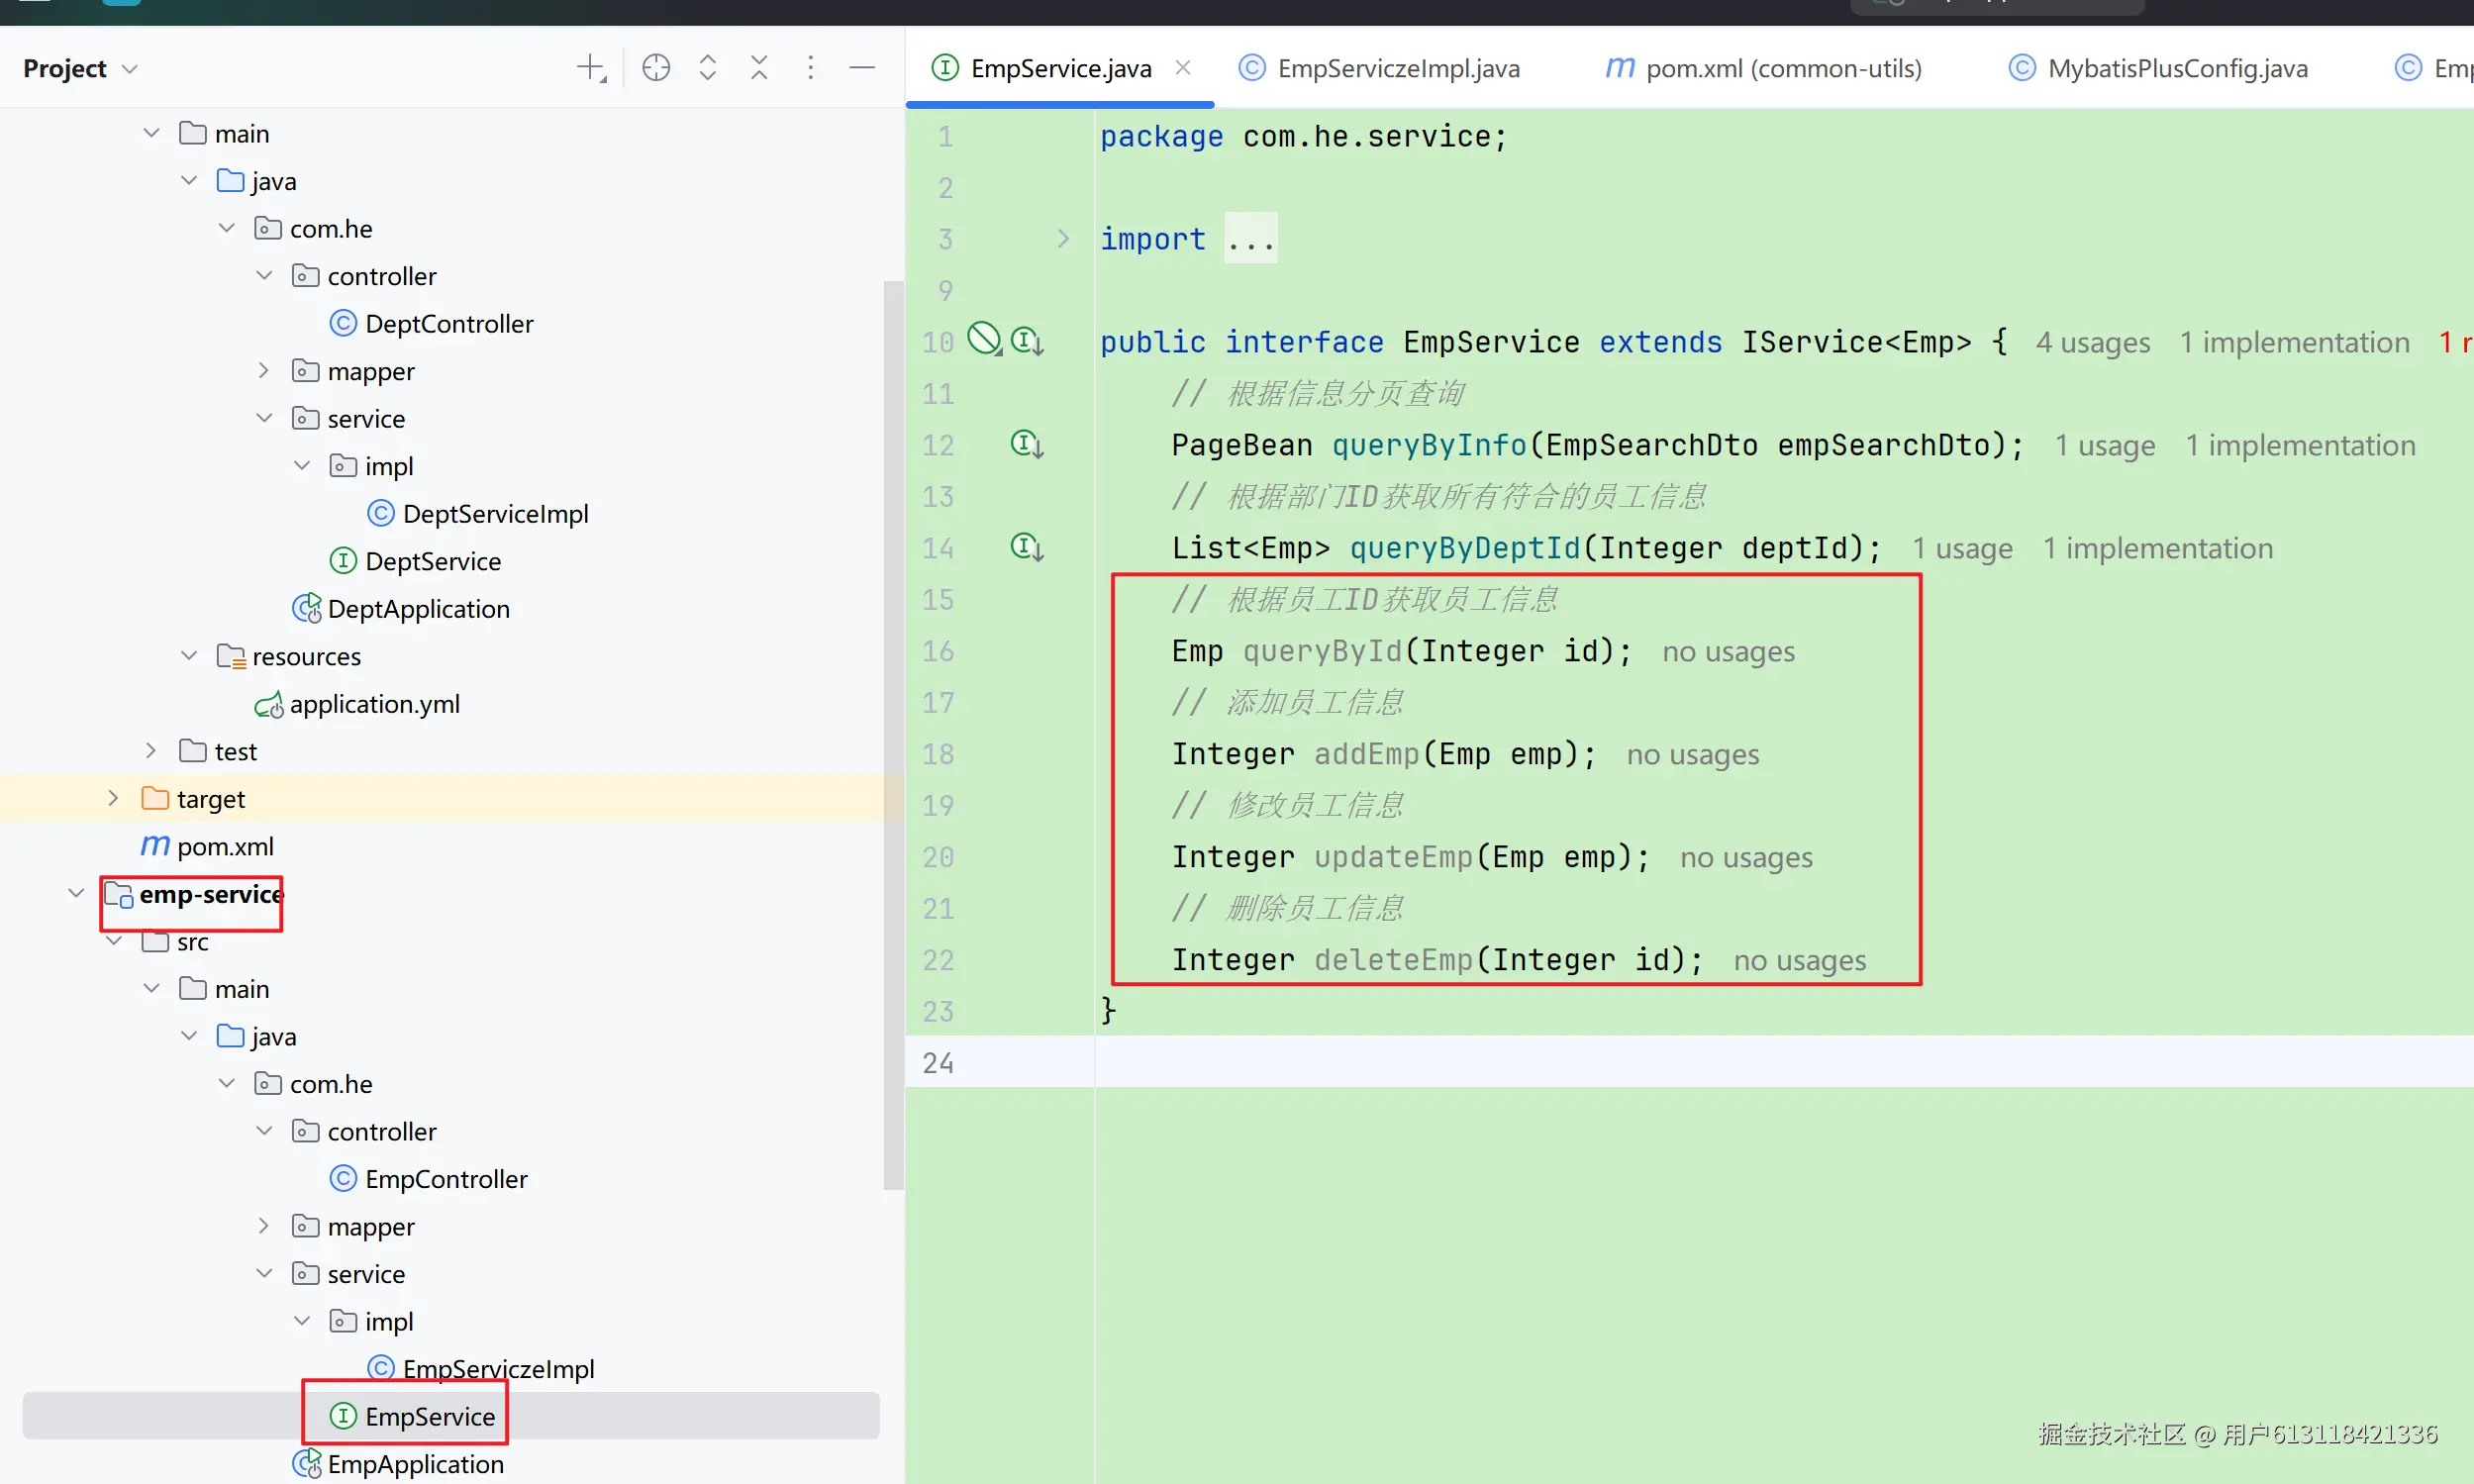Switch to pom.xml (common-utils) tab
The width and height of the screenshot is (2474, 1484).
tap(1782, 68)
